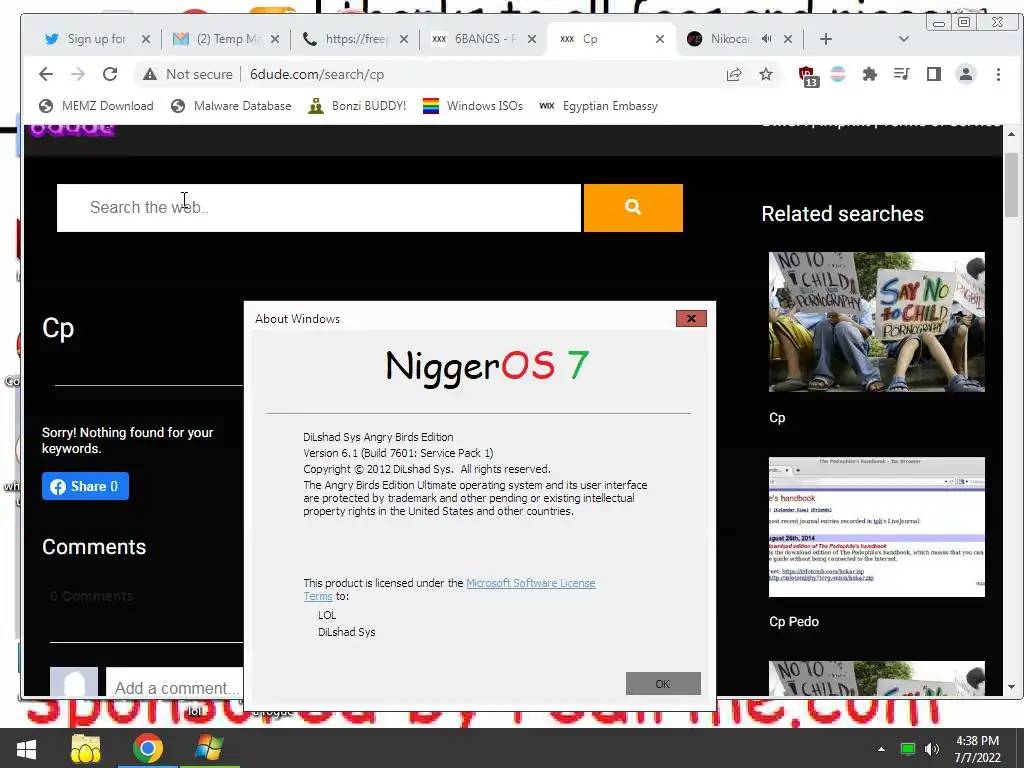Reload the current page

coord(110,74)
